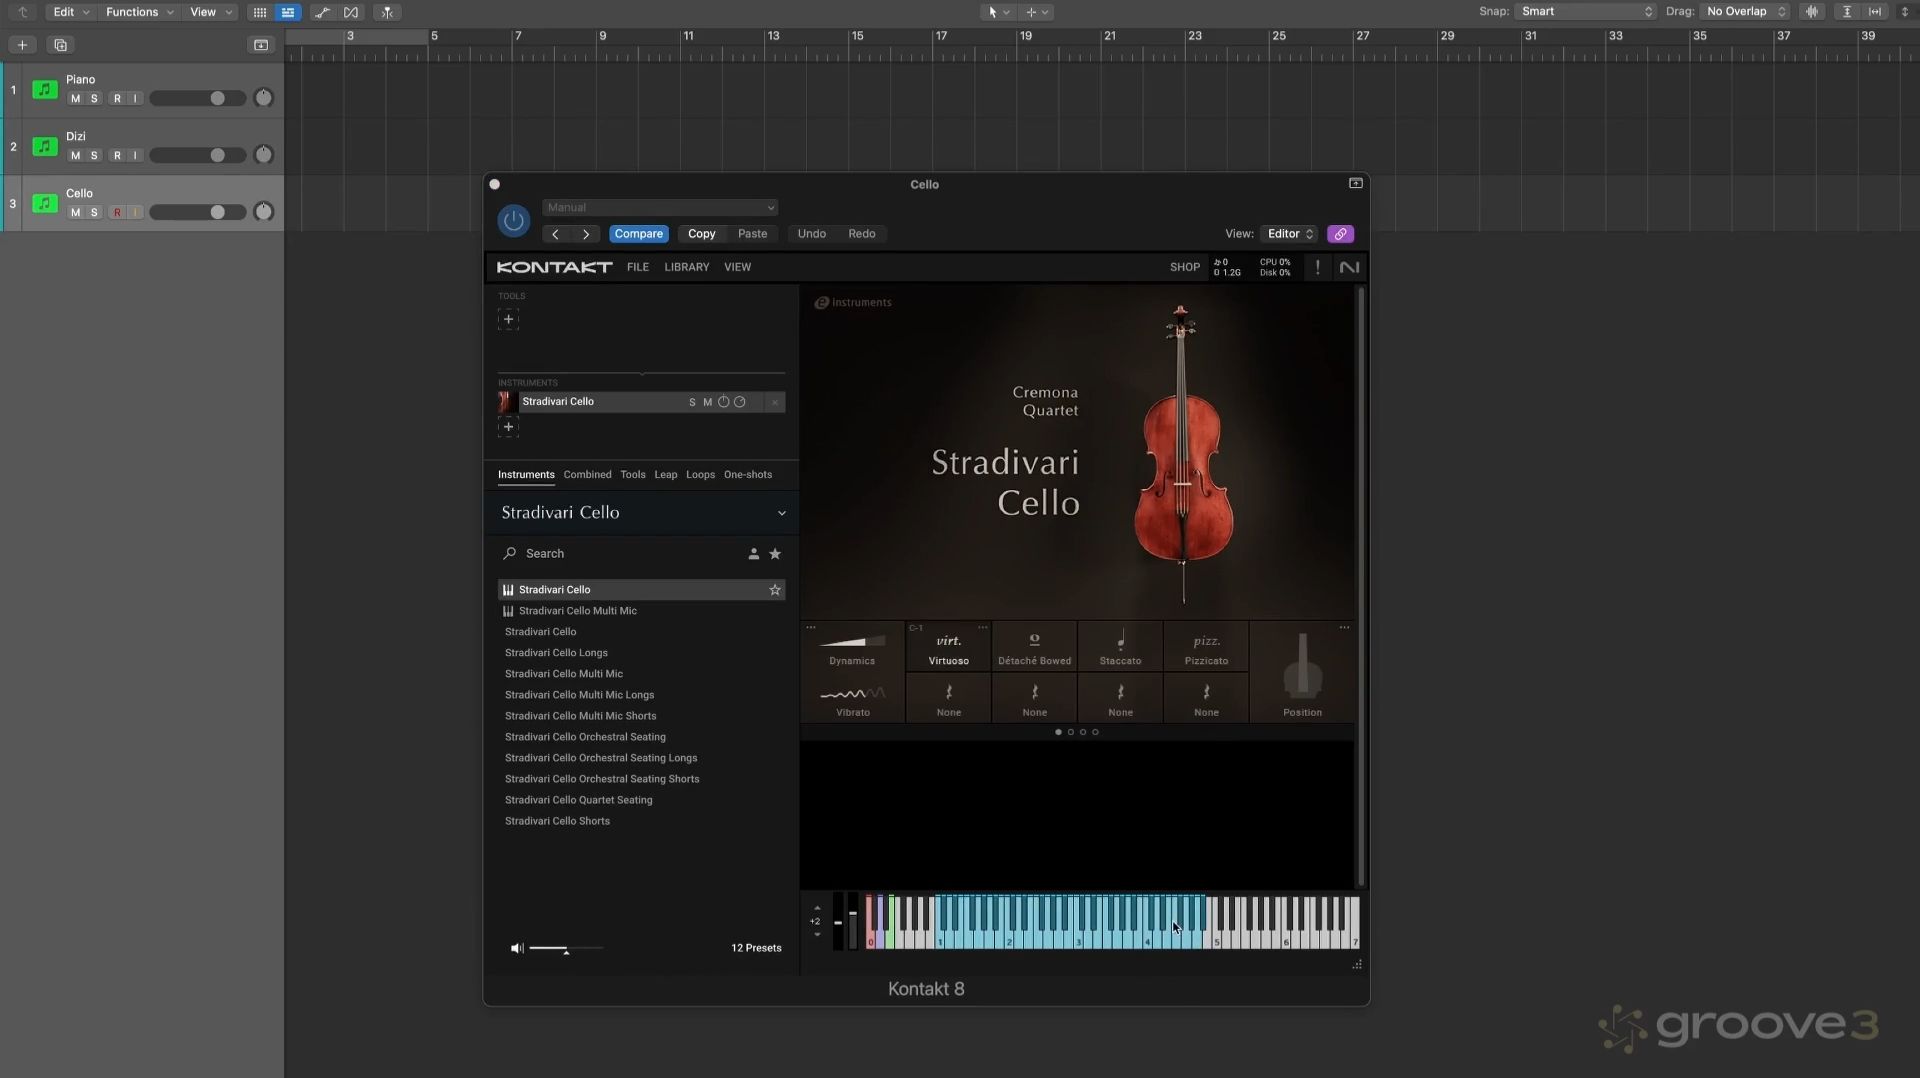The image size is (1920, 1078).
Task: Select the Staccato articulation
Action: 1120,647
